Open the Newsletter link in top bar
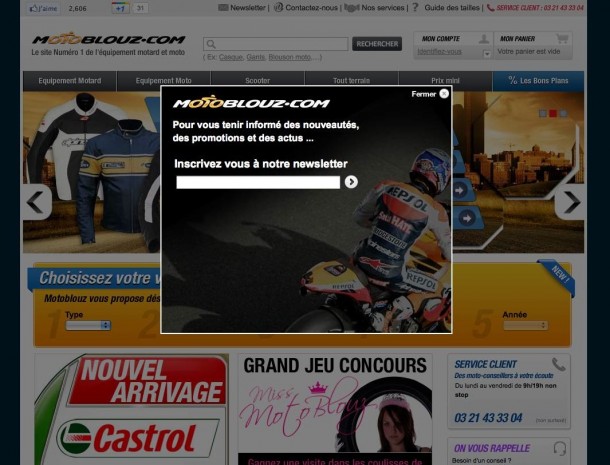Screen dimensions: 610x465 [247, 7]
